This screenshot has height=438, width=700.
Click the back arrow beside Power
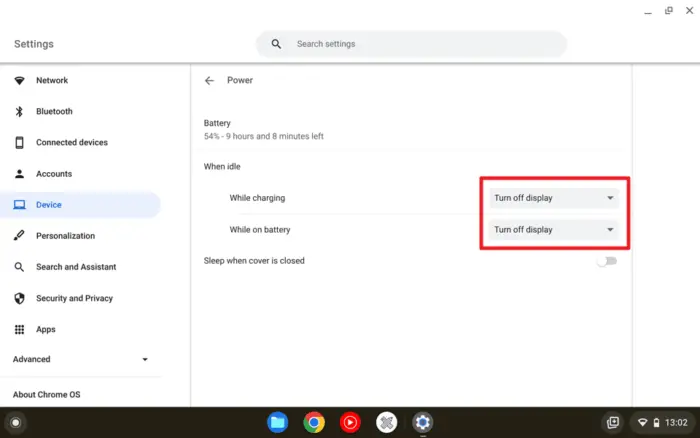(x=209, y=80)
